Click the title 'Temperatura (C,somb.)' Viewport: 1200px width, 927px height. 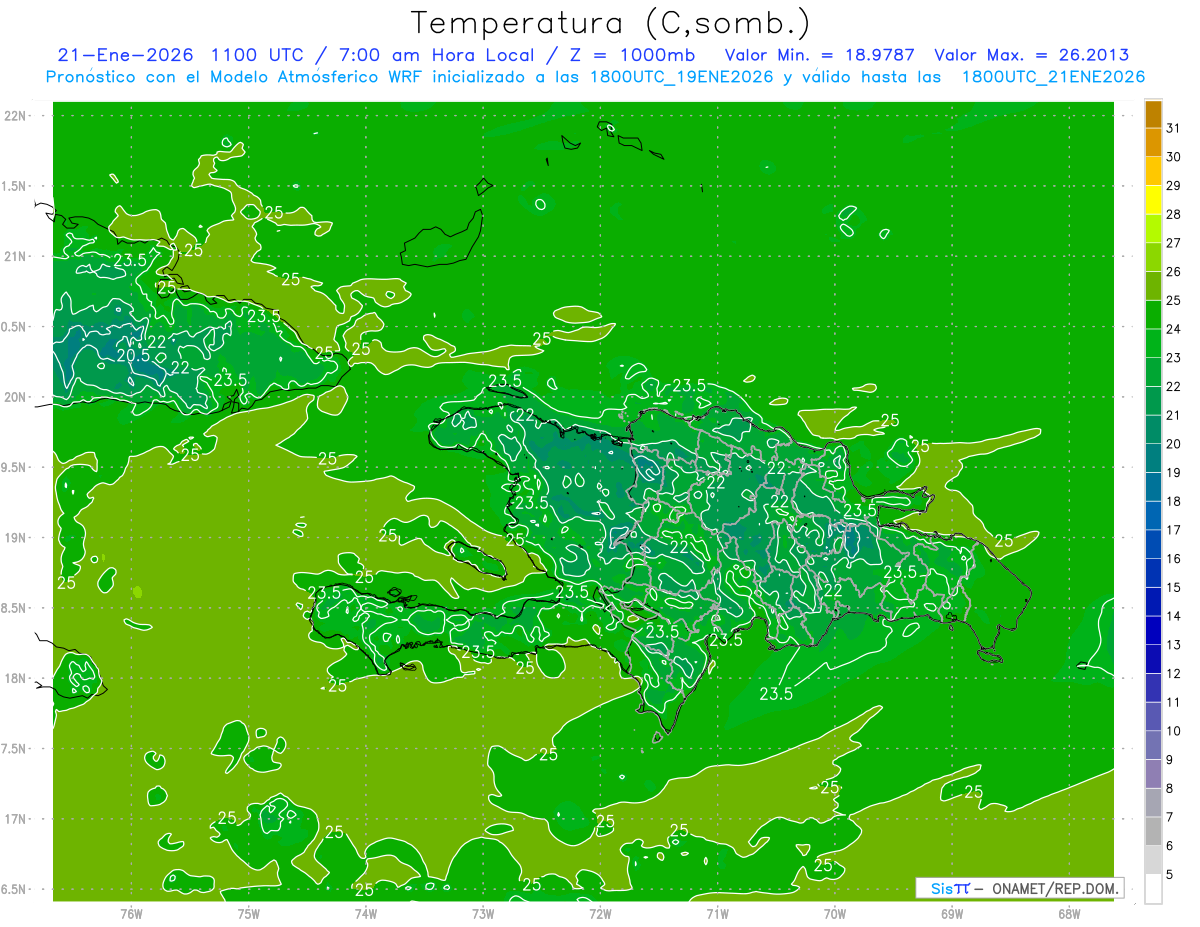point(610,23)
